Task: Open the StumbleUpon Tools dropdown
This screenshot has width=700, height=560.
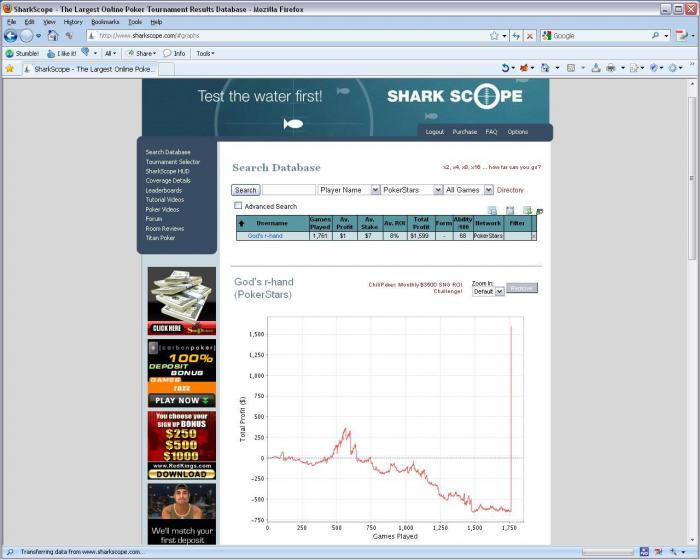Action: click(205, 53)
